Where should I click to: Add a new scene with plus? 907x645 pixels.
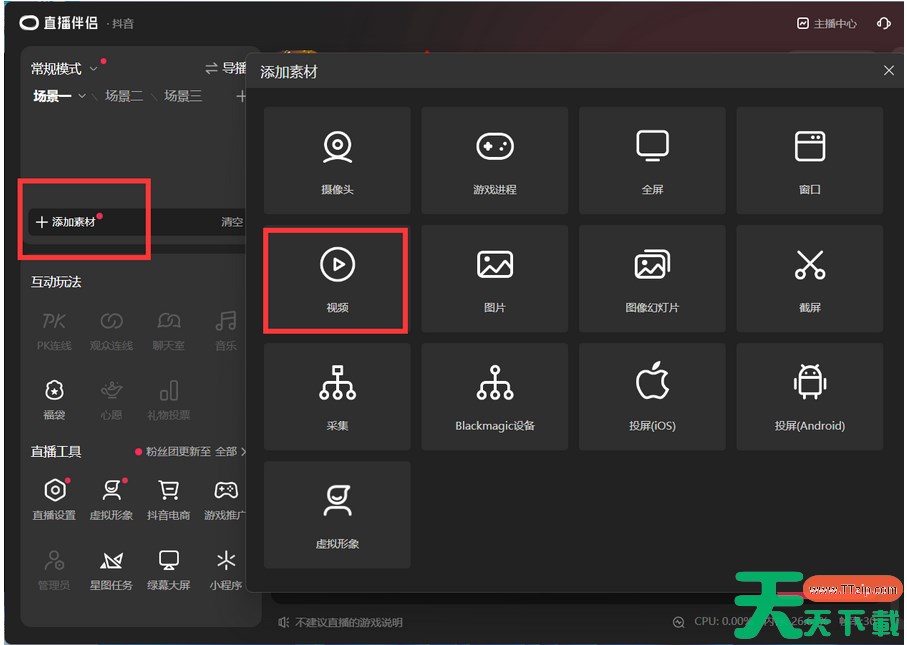pos(241,96)
